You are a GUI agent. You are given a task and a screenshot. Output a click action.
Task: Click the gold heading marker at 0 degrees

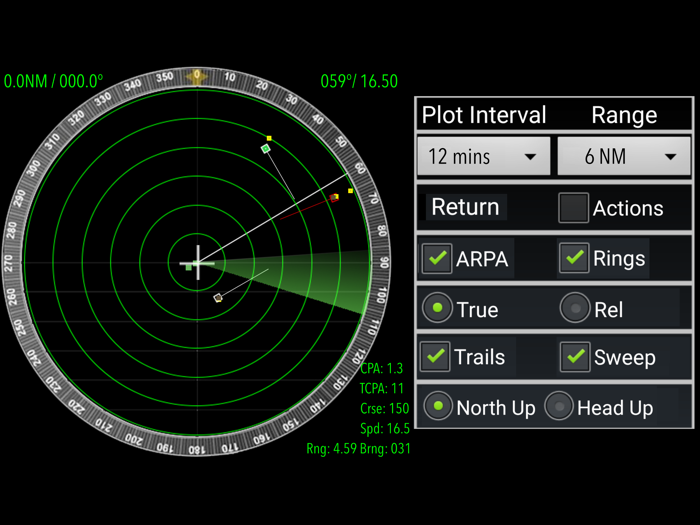pos(196,76)
